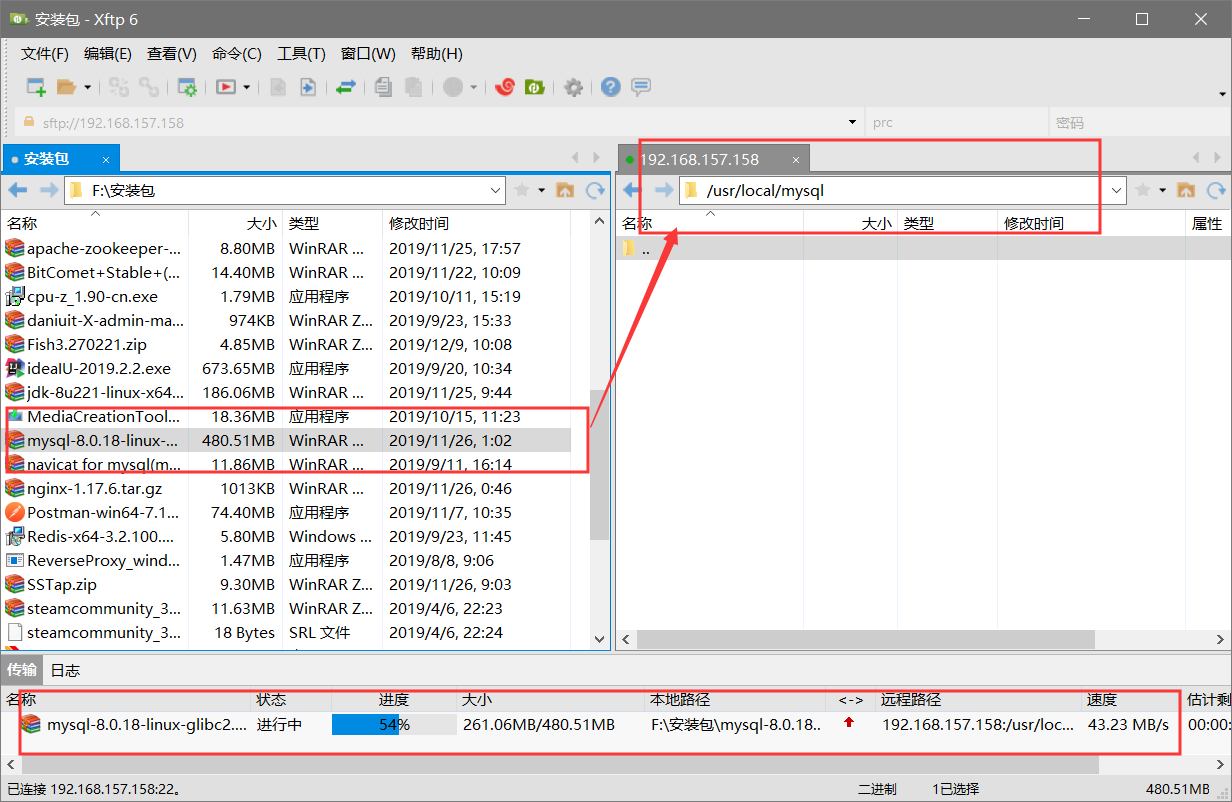
Task: Click the remote pane bookmark star
Action: click(1142, 190)
